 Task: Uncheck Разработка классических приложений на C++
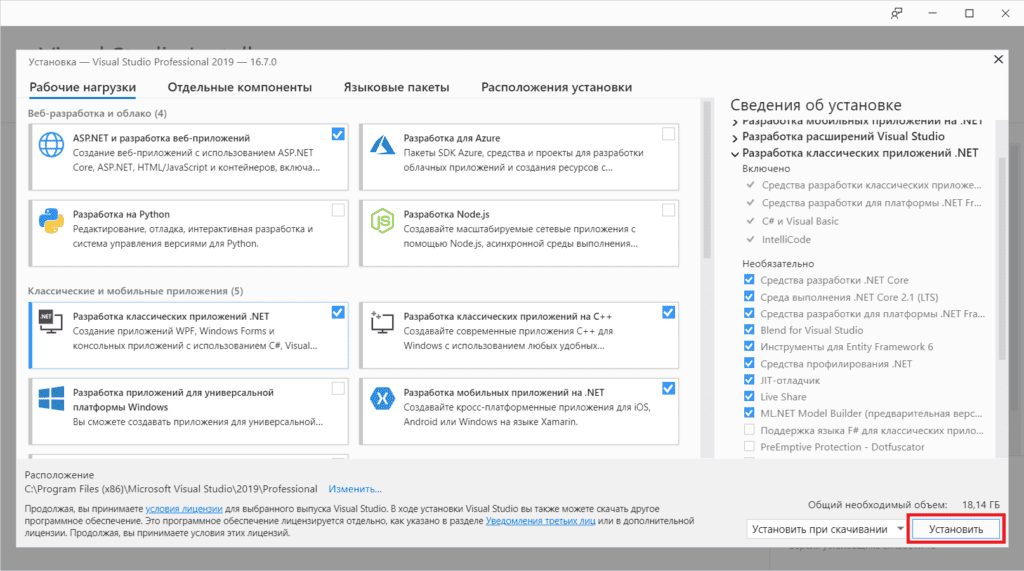(668, 312)
